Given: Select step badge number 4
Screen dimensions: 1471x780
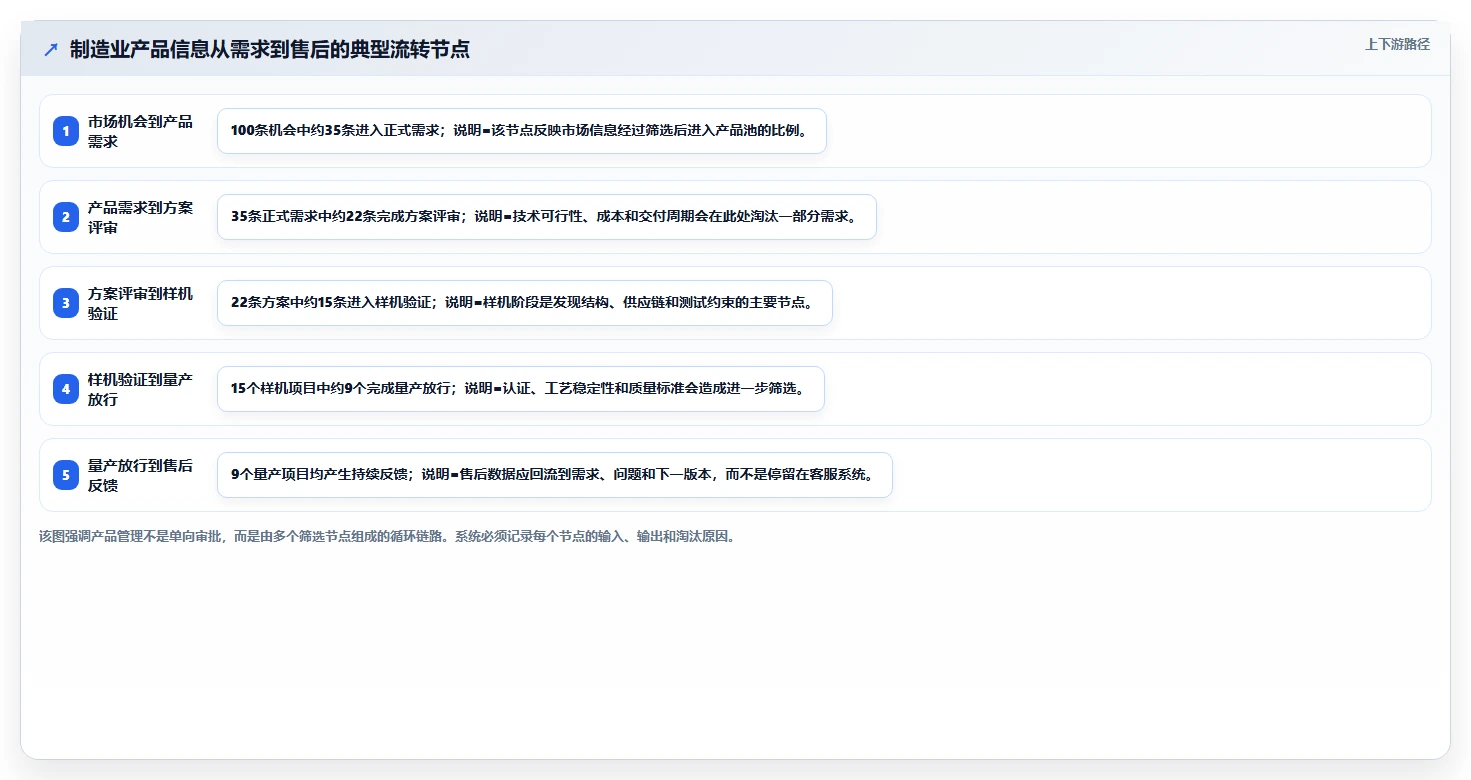Looking at the screenshot, I should coord(66,389).
